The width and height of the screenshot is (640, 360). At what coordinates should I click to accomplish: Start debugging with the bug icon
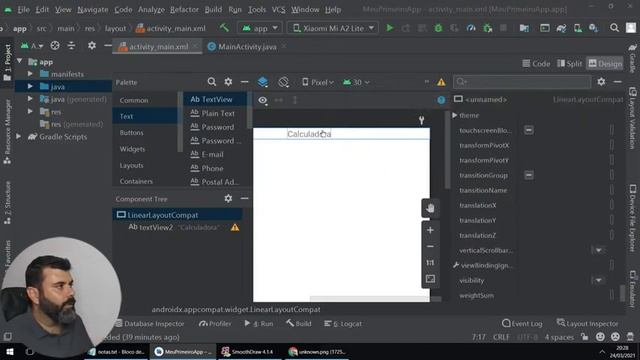(438, 28)
